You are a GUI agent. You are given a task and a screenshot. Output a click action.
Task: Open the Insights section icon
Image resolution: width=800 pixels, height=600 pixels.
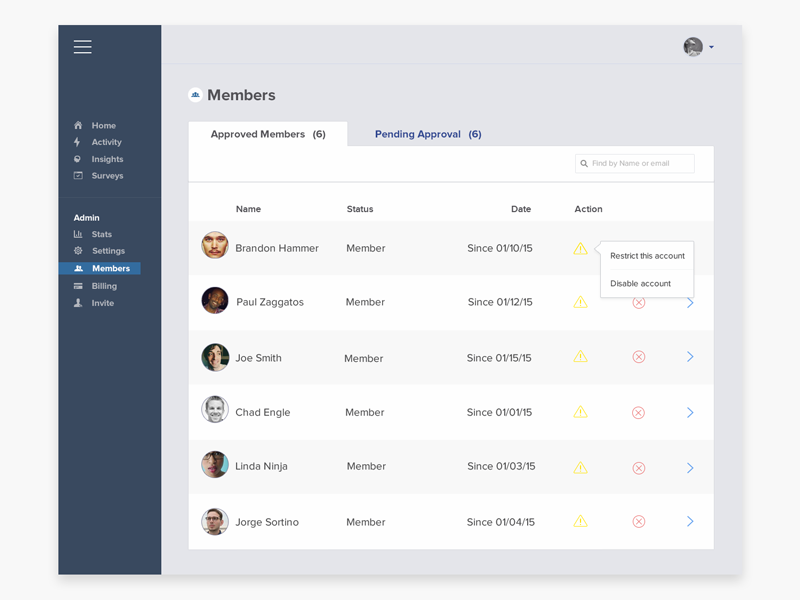pyautogui.click(x=78, y=159)
